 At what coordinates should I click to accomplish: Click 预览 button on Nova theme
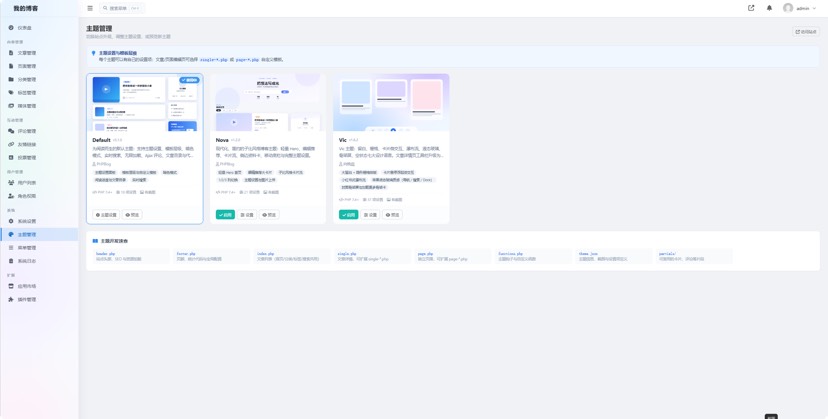pos(269,215)
